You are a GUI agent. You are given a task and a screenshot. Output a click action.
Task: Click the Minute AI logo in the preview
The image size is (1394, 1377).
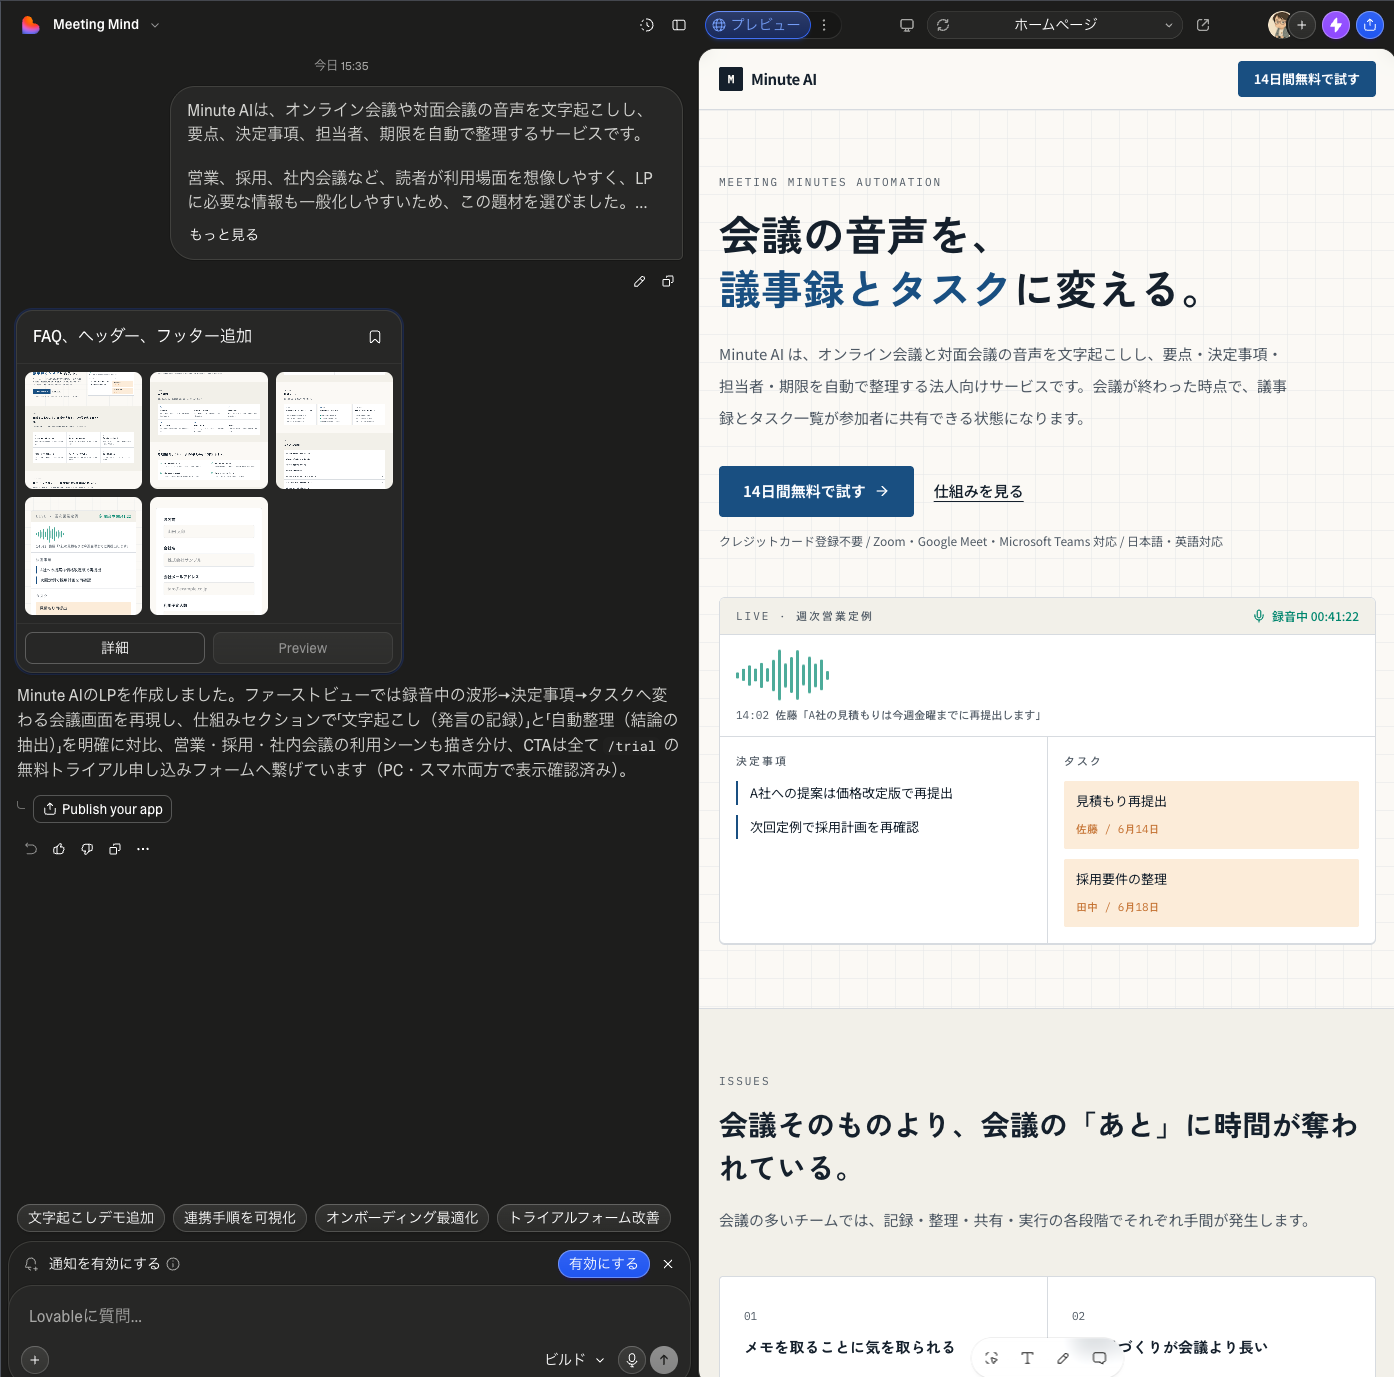coord(768,79)
